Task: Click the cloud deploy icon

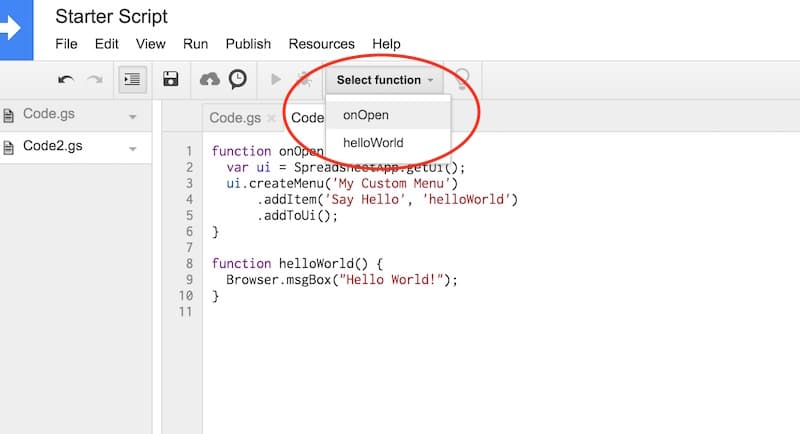Action: [x=210, y=80]
